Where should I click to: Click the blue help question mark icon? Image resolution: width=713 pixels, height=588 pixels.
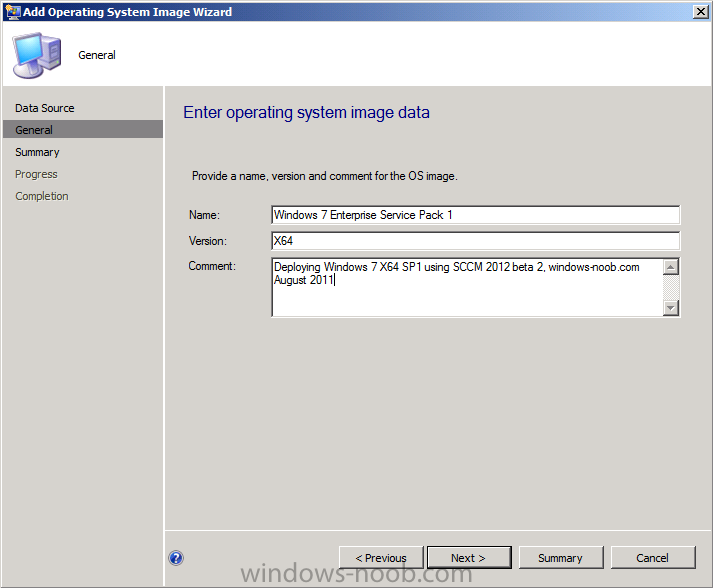176,558
